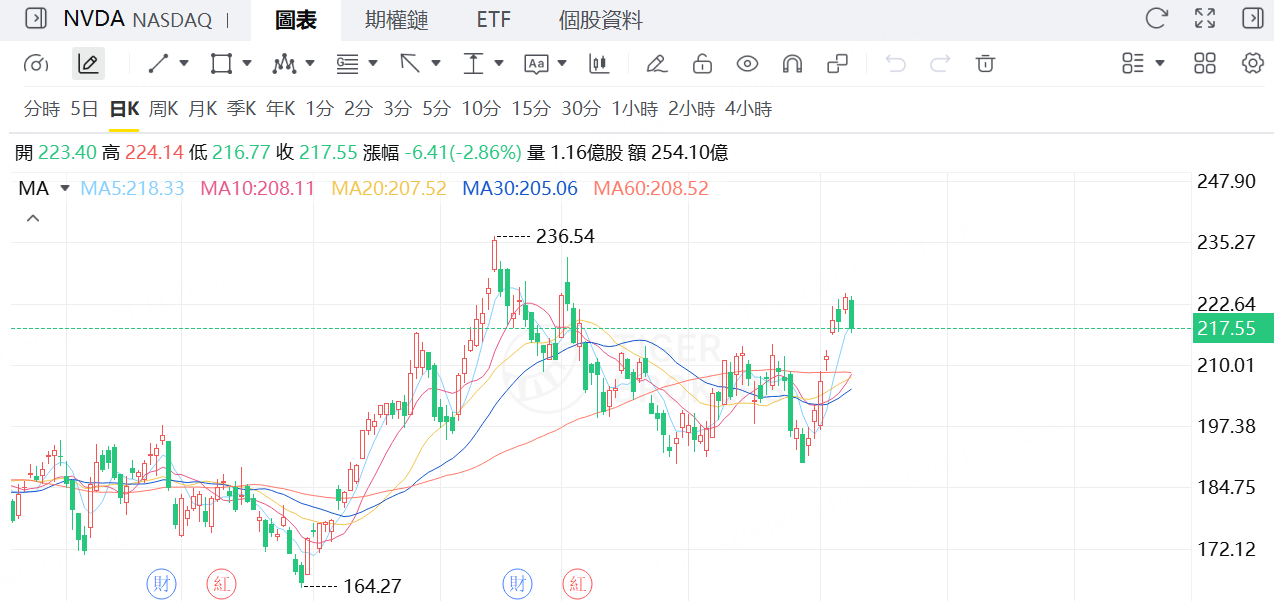Click the MA5:218.33 indicator label
This screenshot has height=602, width=1274.
[132, 188]
